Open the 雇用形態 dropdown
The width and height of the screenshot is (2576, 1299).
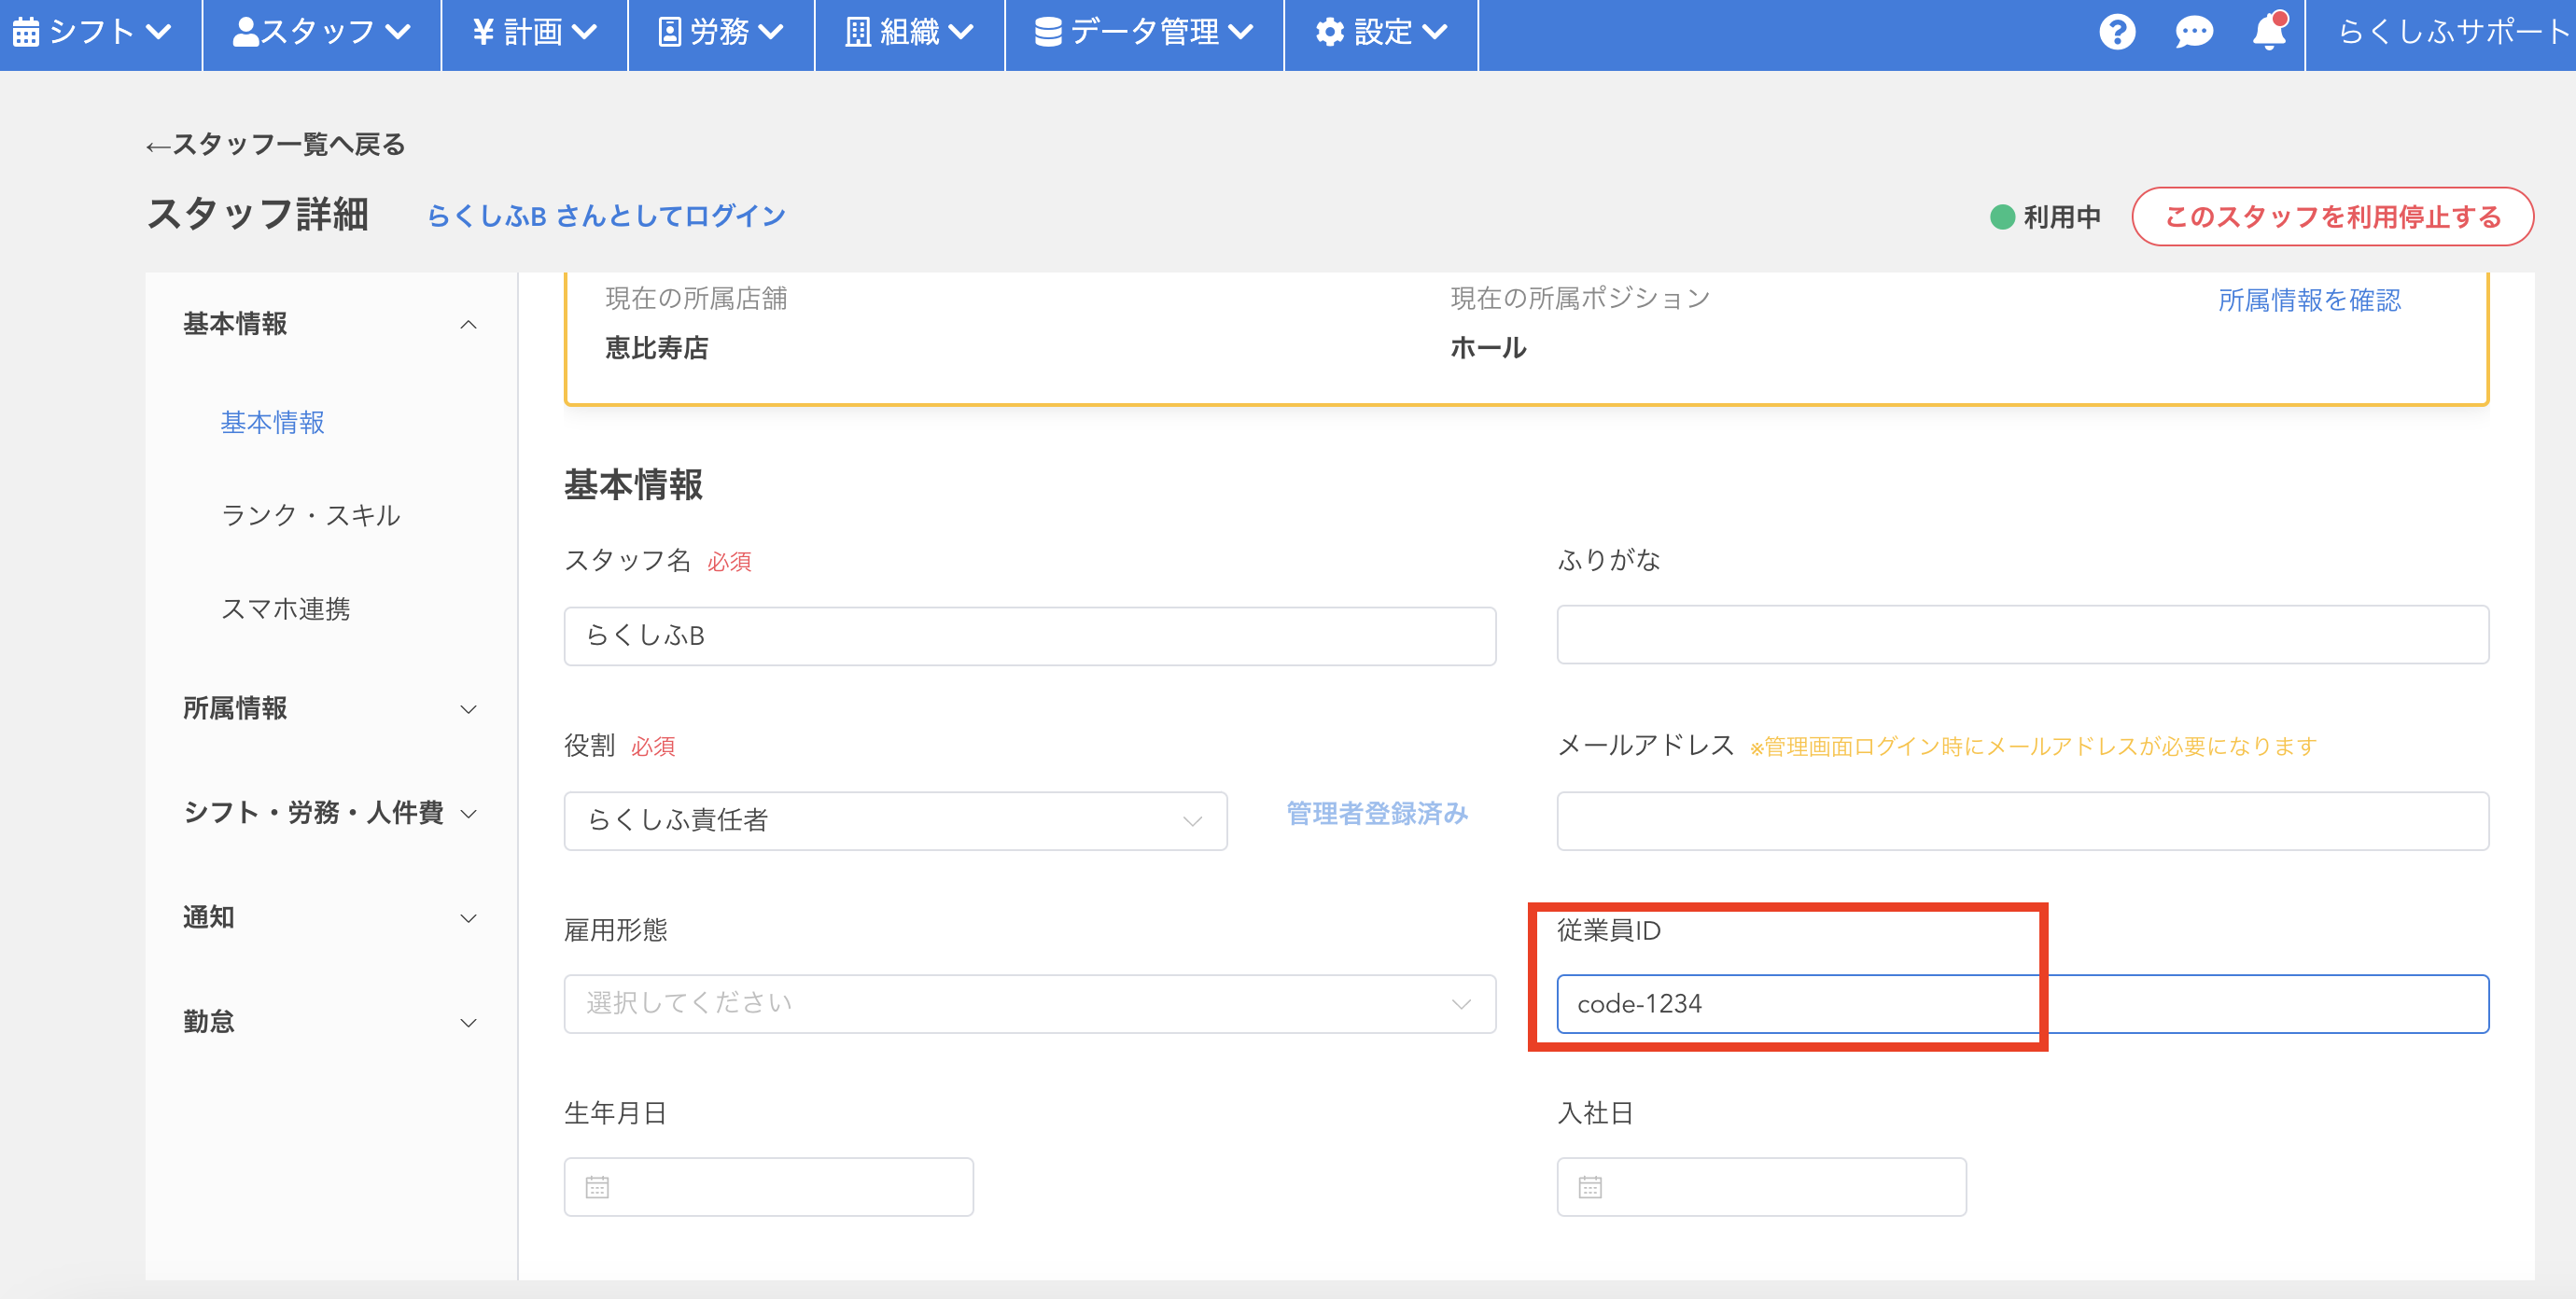(x=1029, y=1004)
